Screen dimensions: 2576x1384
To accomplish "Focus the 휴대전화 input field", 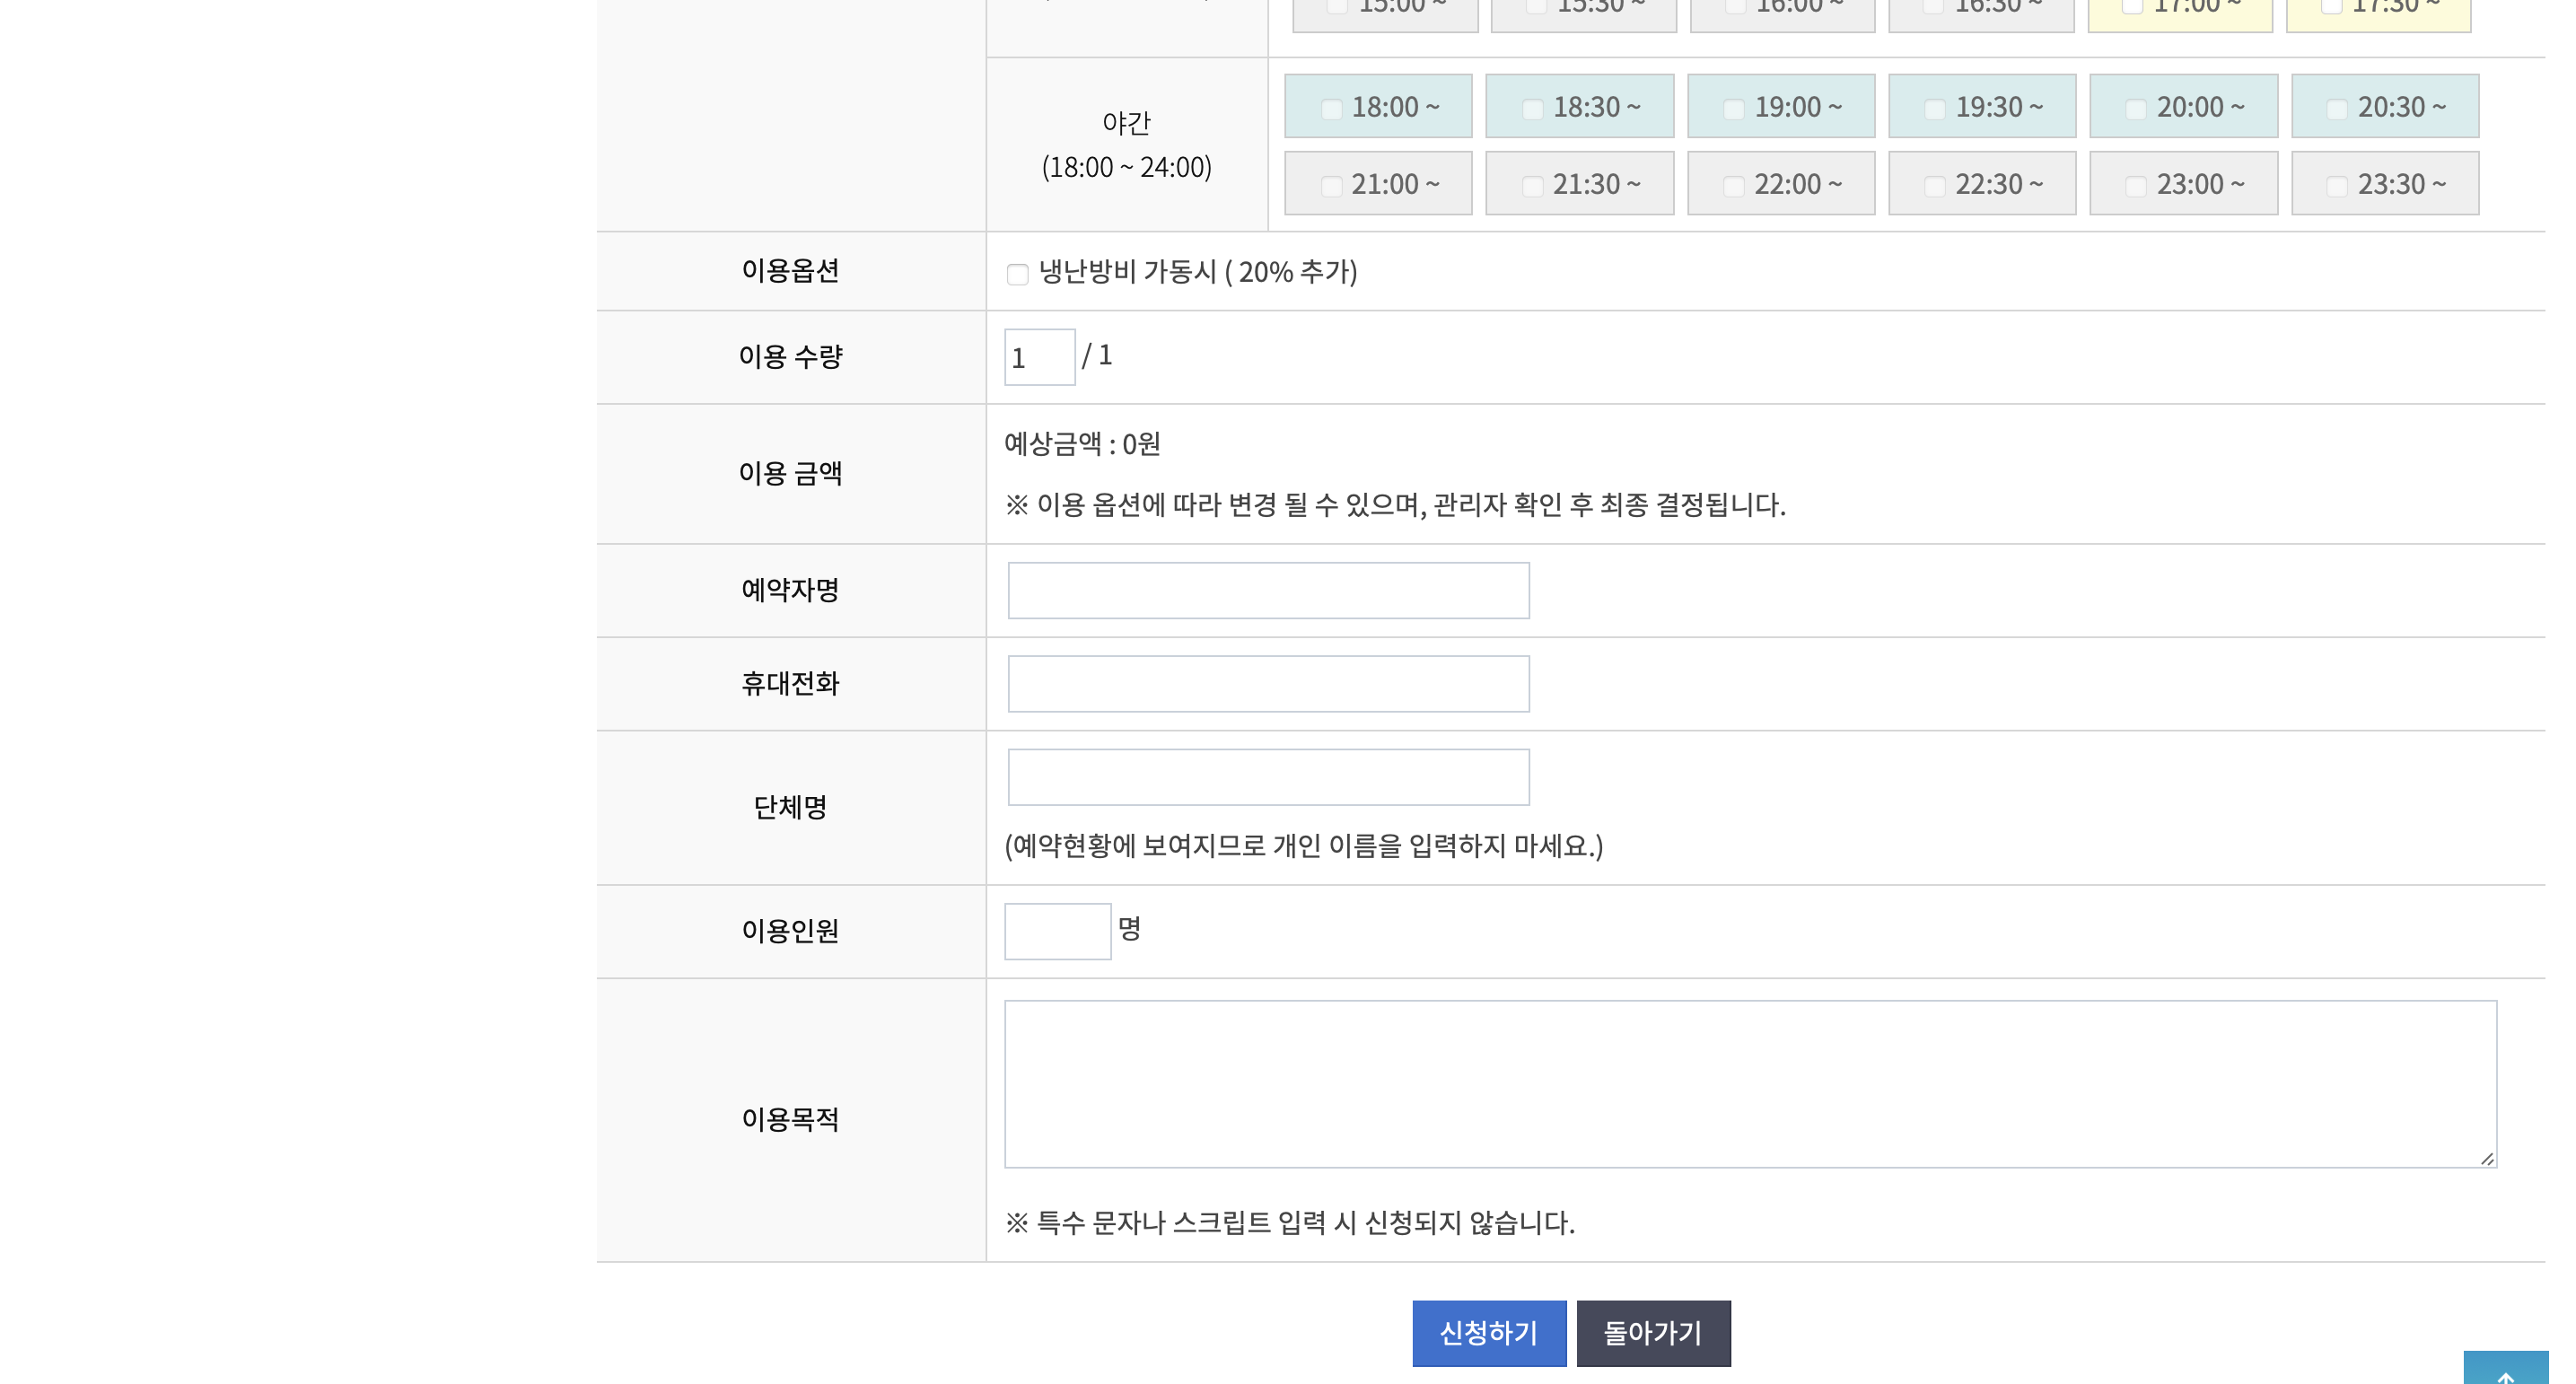I will (1268, 684).
